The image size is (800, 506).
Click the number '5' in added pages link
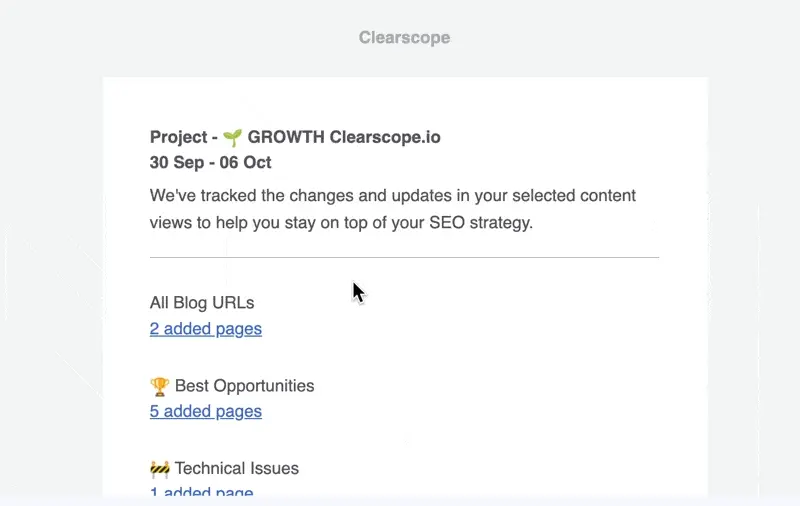click(154, 412)
